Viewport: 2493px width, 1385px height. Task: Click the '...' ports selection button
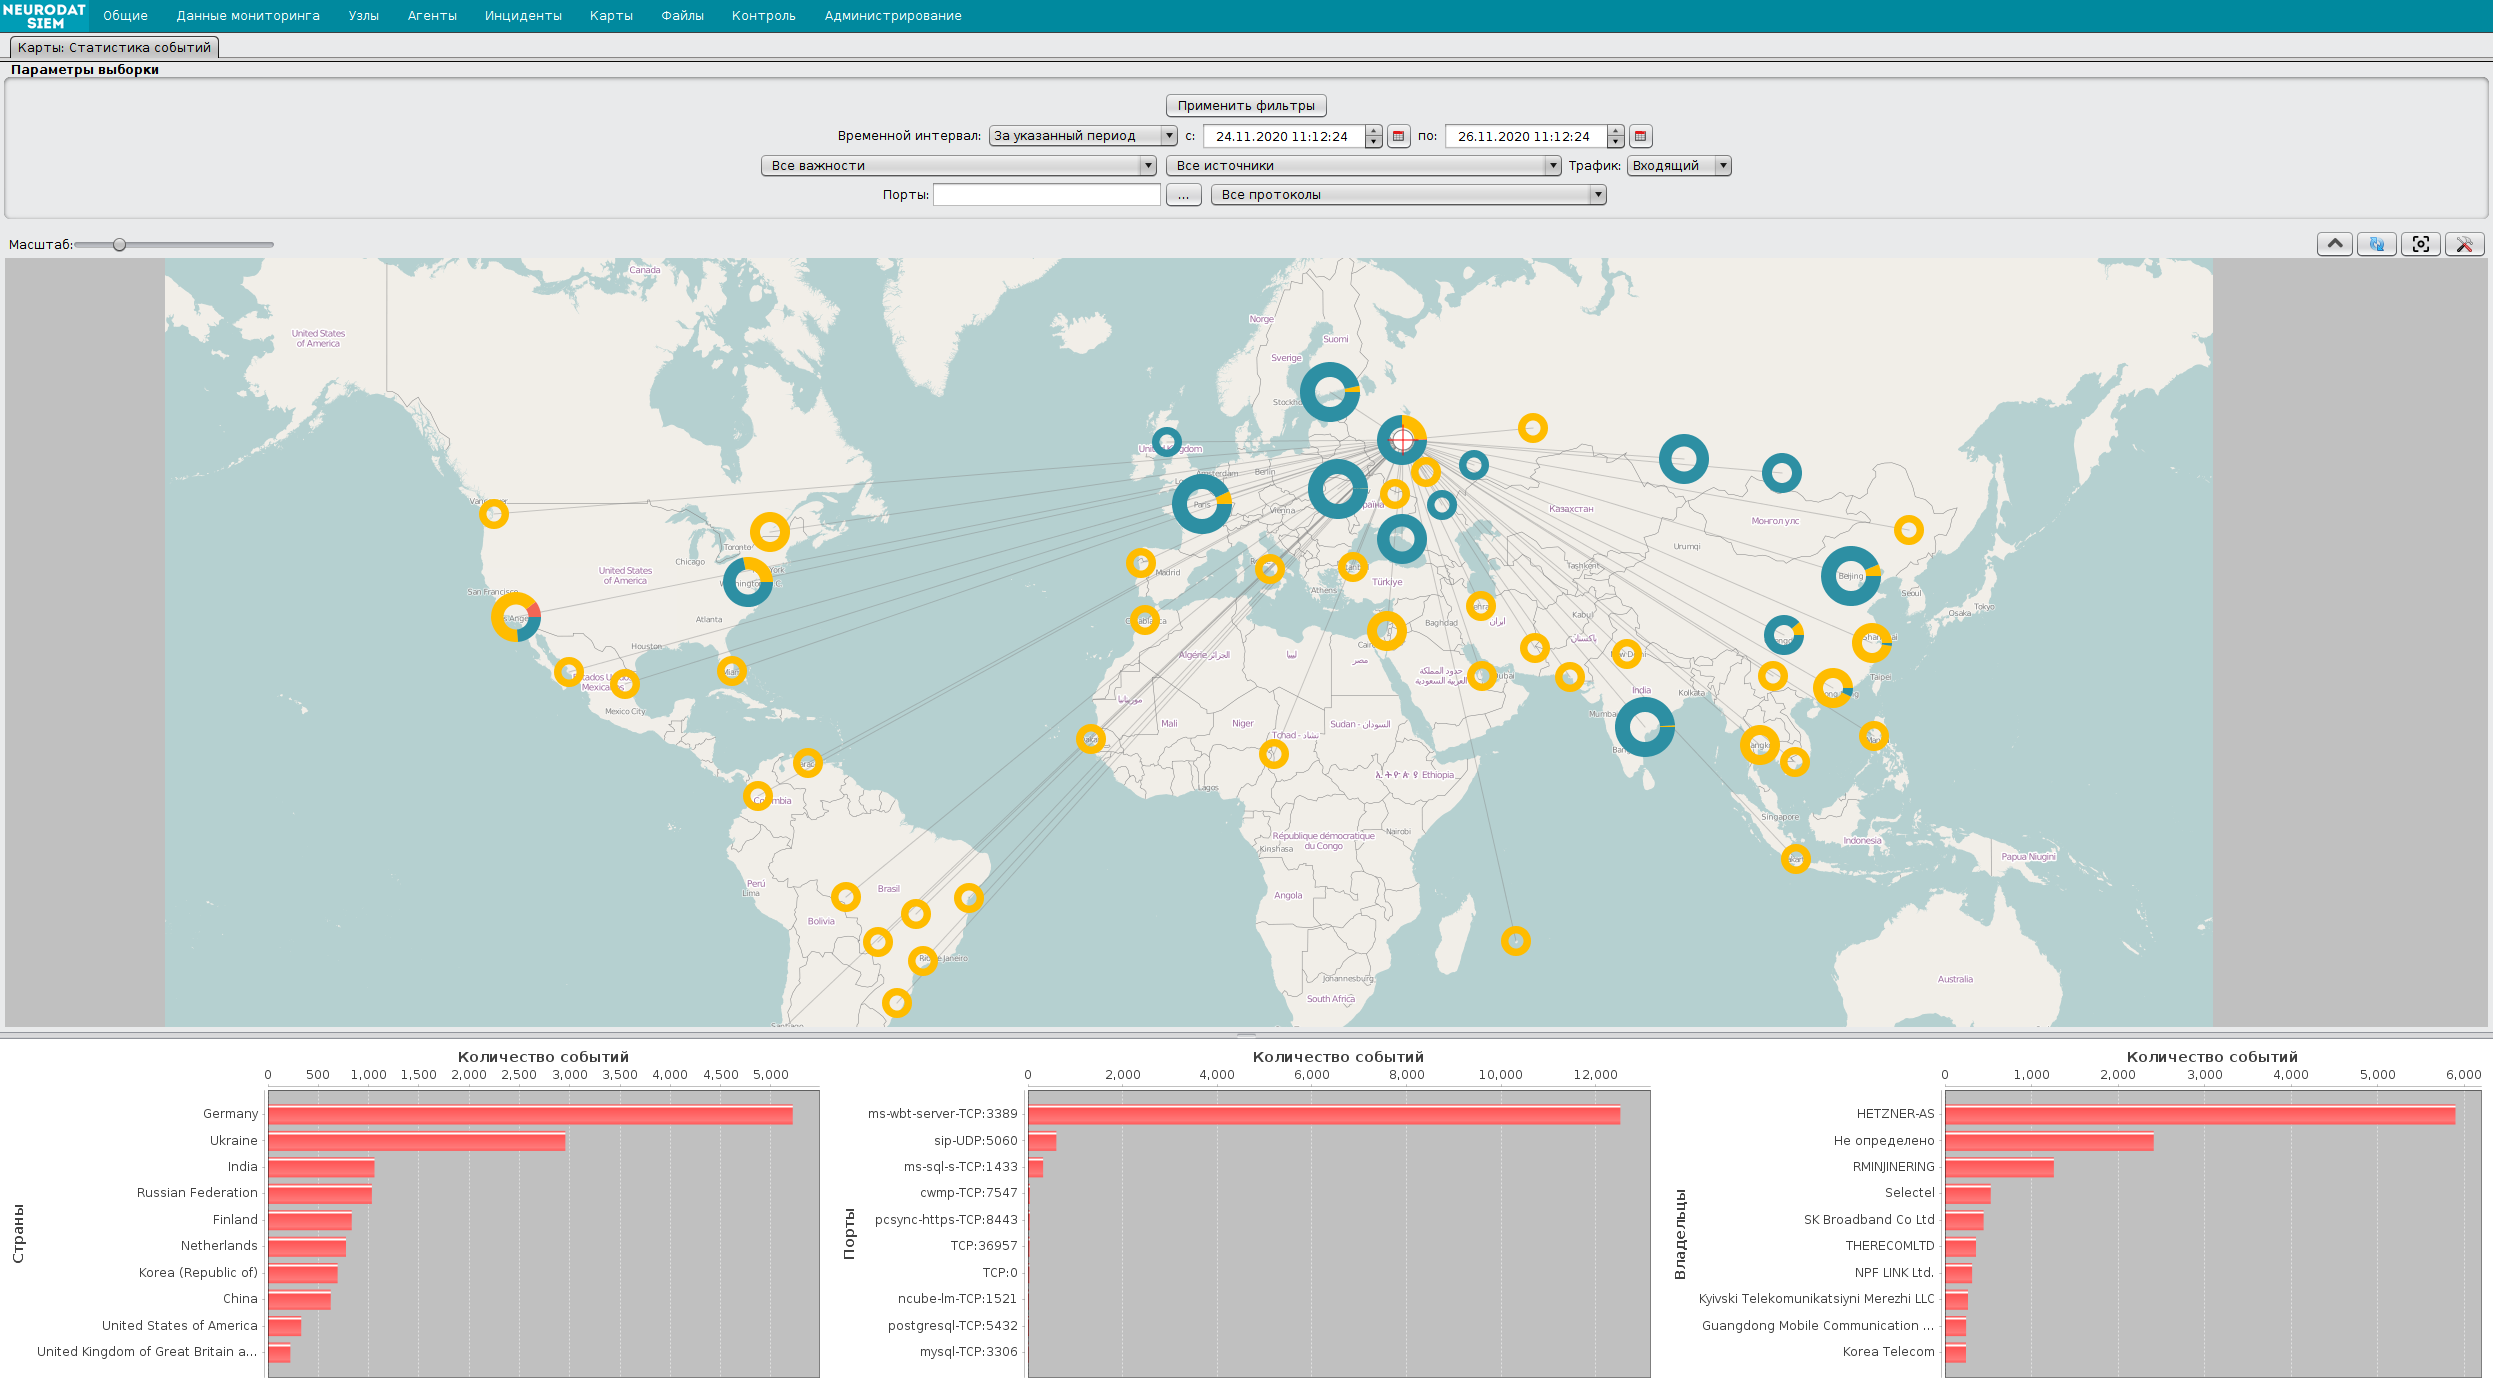point(1183,195)
